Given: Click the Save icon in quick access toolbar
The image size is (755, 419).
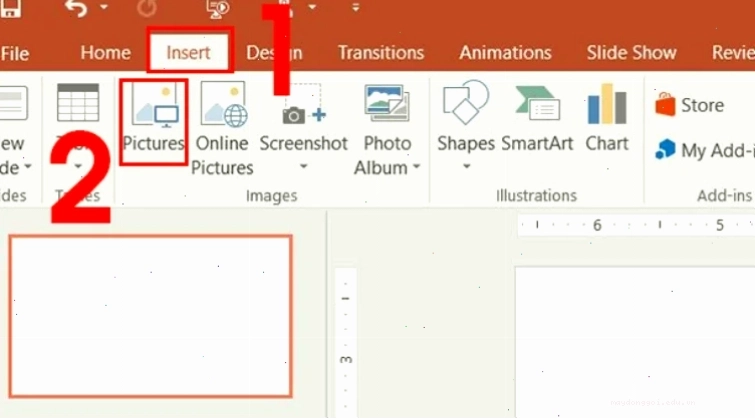Looking at the screenshot, I should [x=10, y=7].
